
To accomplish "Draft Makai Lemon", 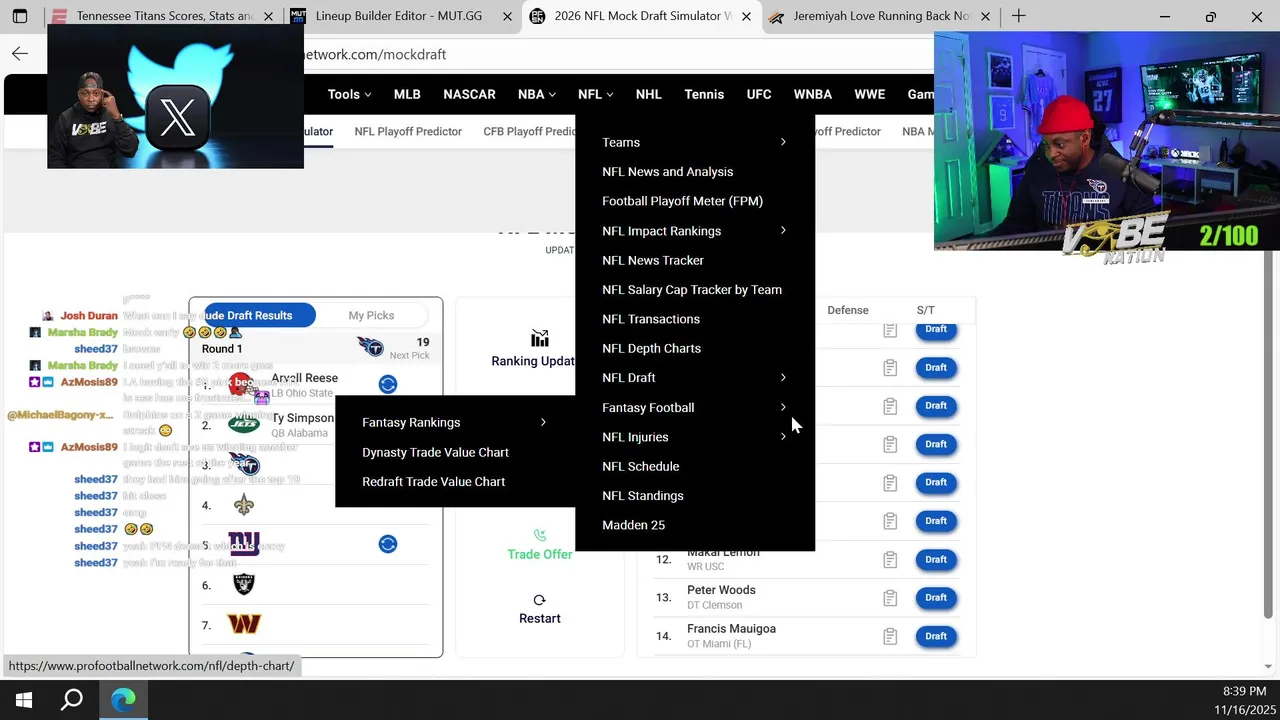I will tap(936, 559).
